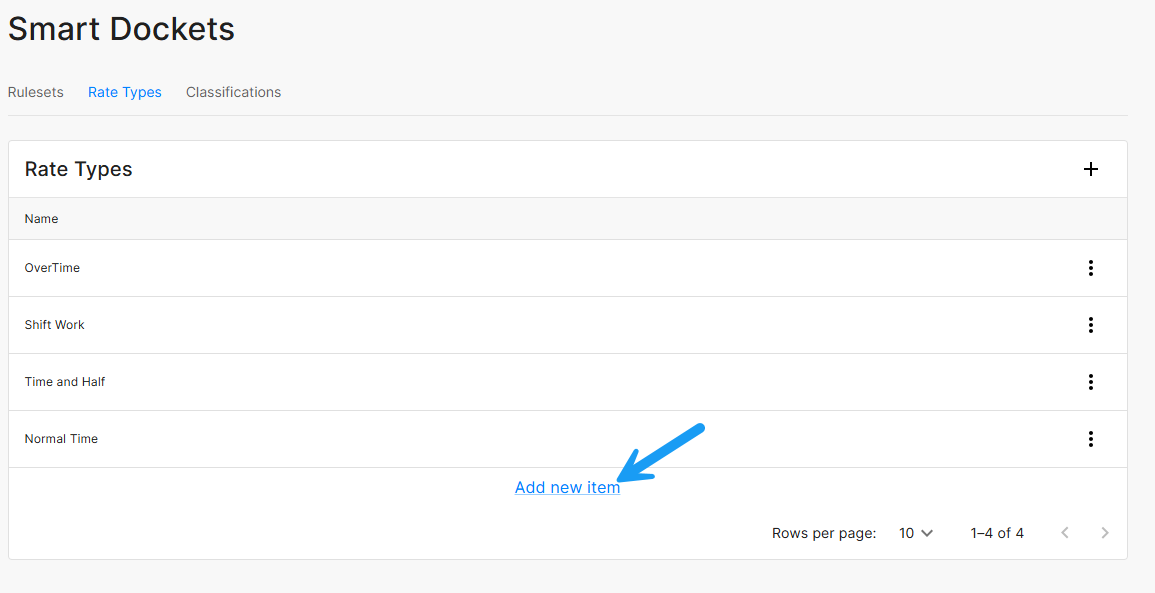Select the Time and Half row name
Viewport: 1155px width, 593px height.
(65, 382)
